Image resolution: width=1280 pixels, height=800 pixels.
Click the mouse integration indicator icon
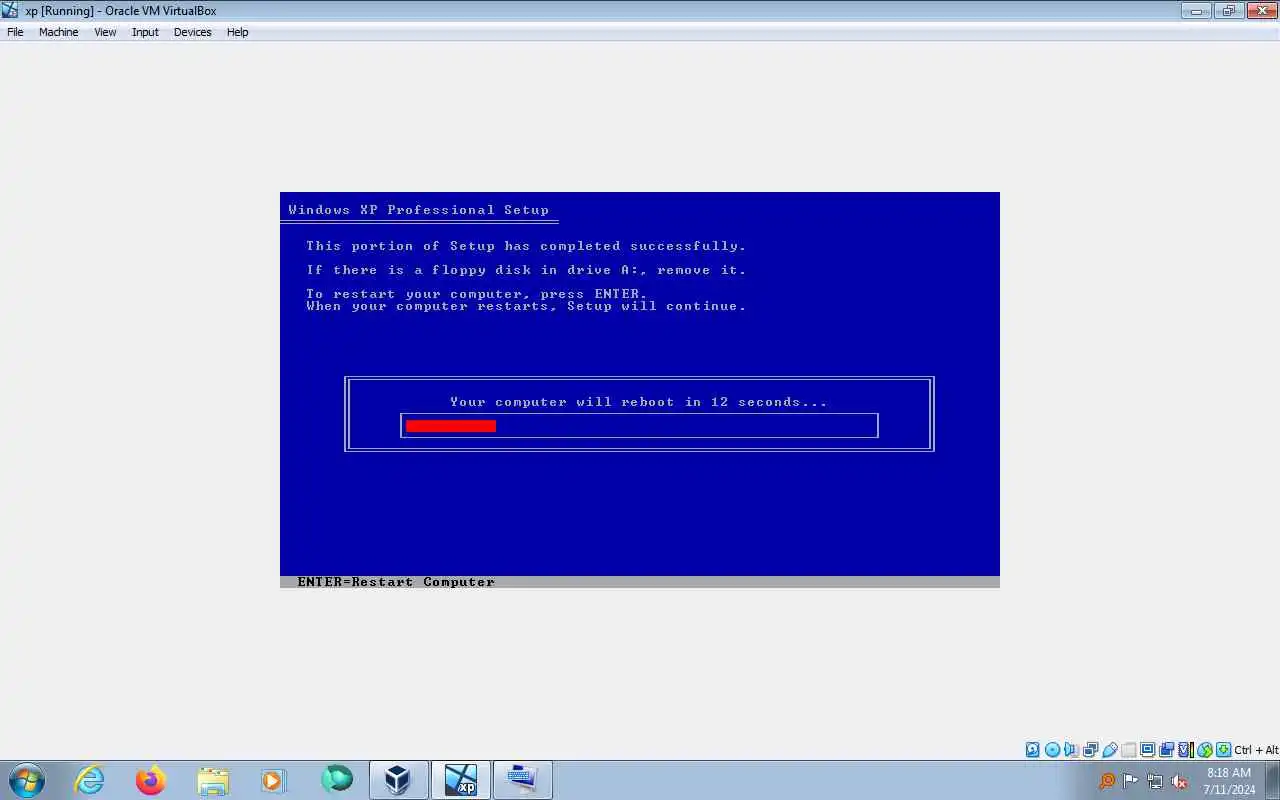tap(1205, 749)
